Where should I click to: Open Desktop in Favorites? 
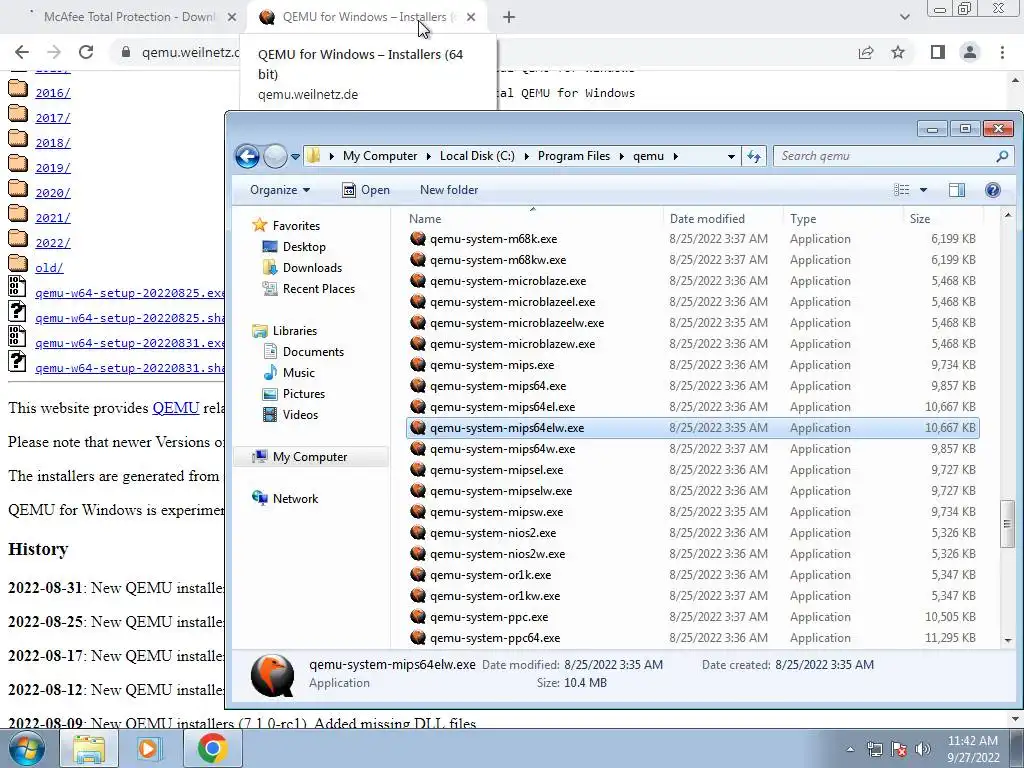click(304, 247)
